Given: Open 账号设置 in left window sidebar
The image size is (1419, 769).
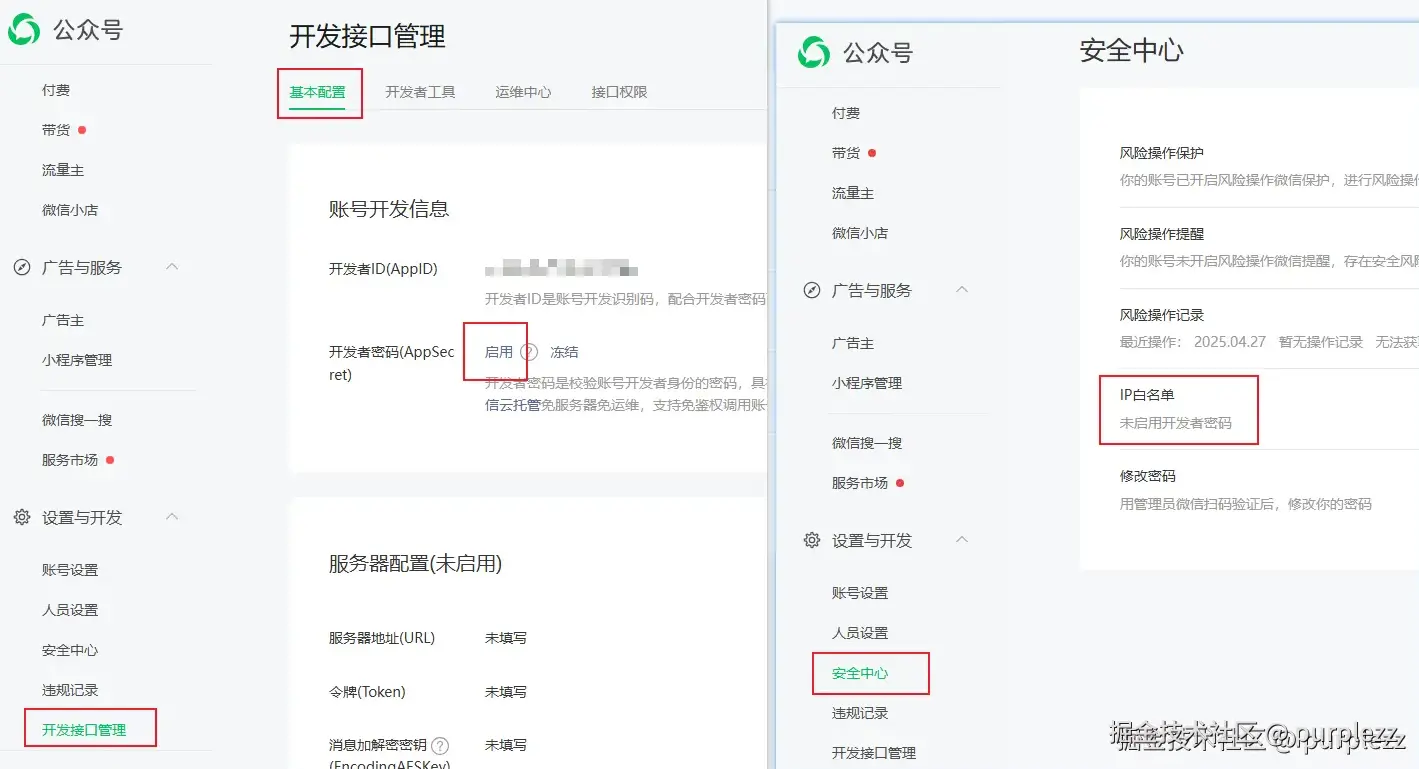Looking at the screenshot, I should pos(70,570).
